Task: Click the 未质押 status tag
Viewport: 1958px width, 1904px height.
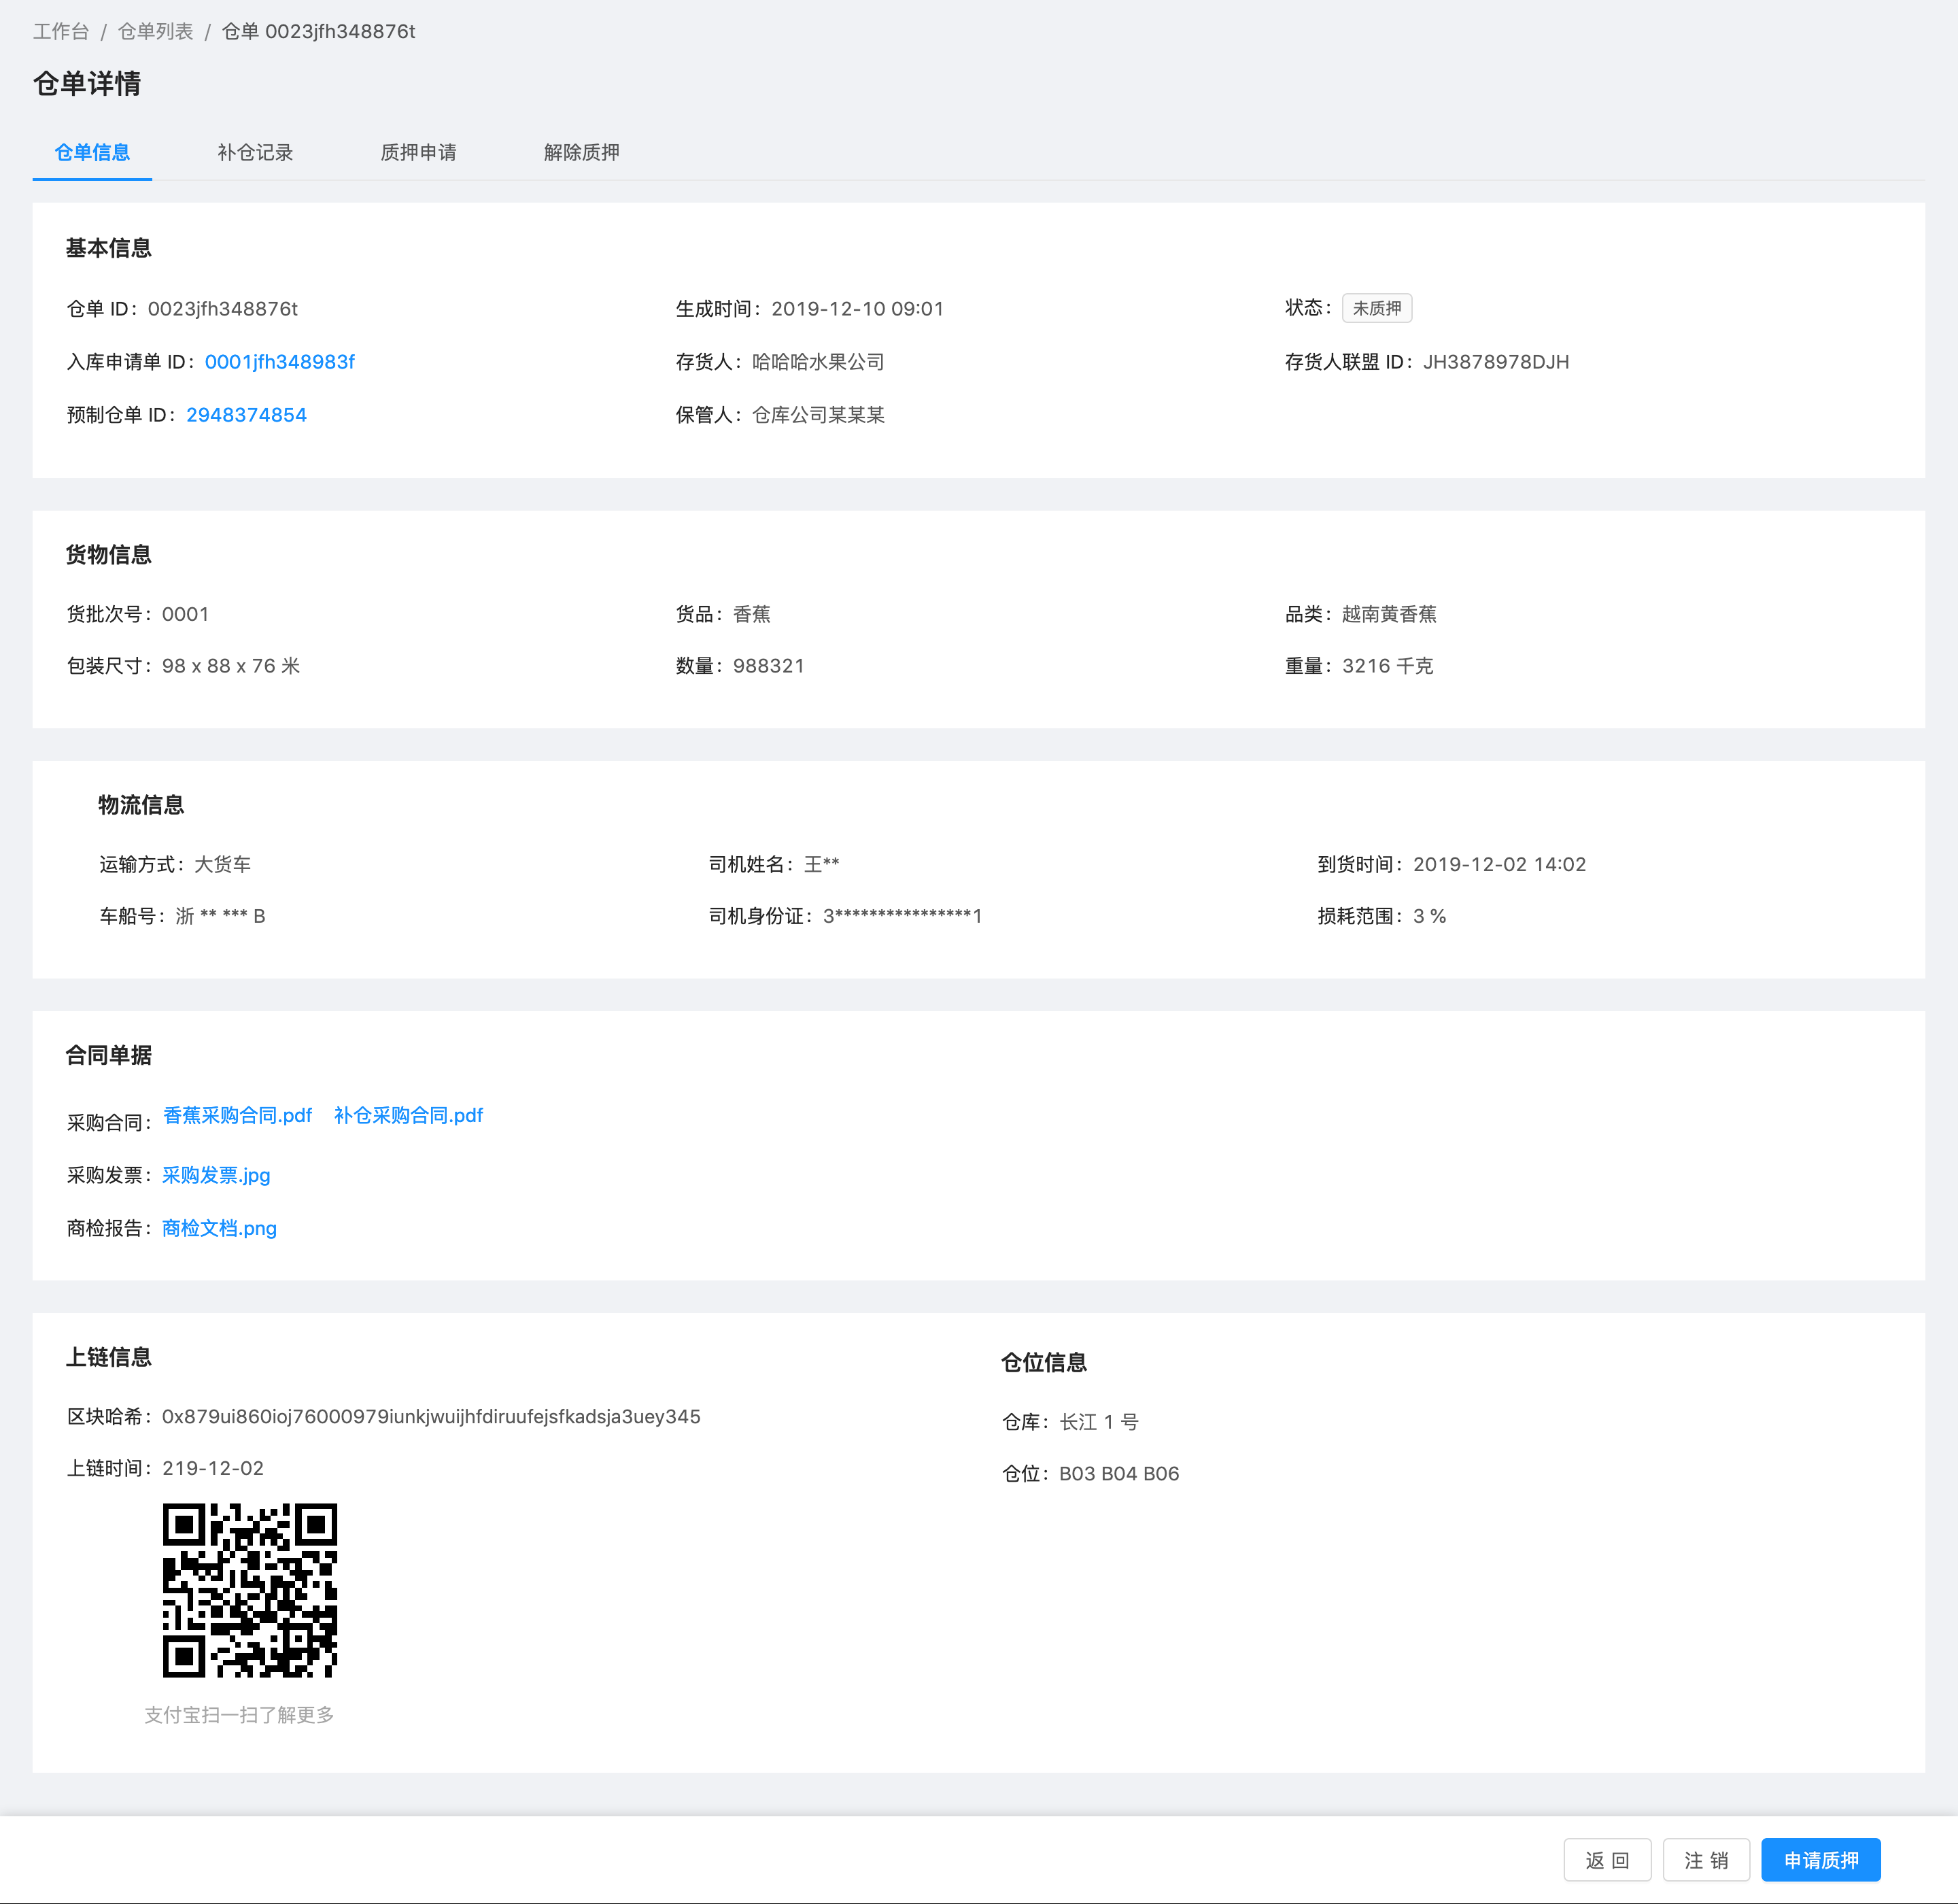Action: pos(1376,308)
